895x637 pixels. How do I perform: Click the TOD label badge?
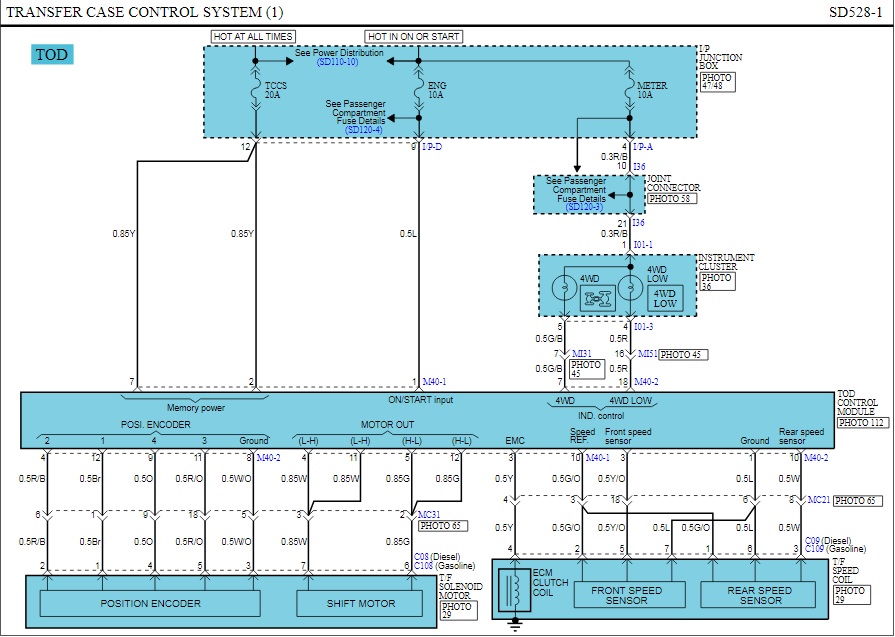52,55
